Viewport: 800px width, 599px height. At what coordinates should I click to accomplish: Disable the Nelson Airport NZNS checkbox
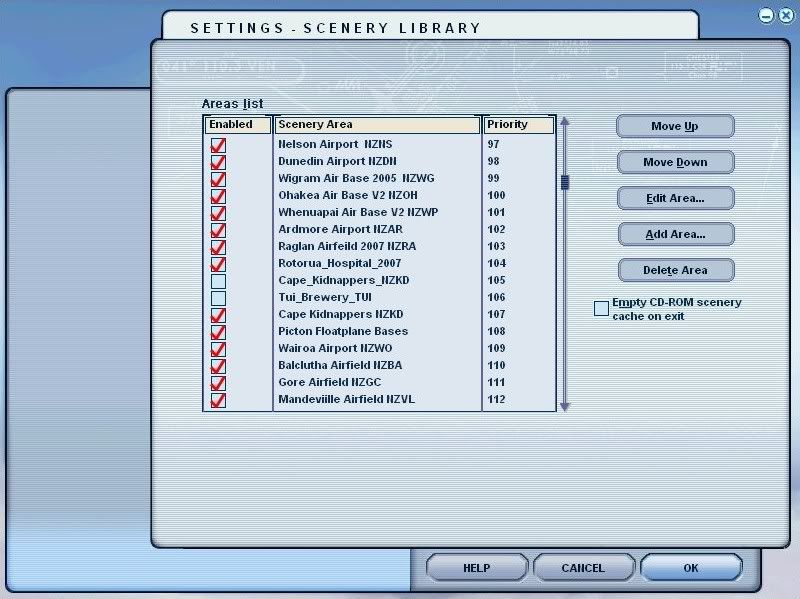coord(218,145)
